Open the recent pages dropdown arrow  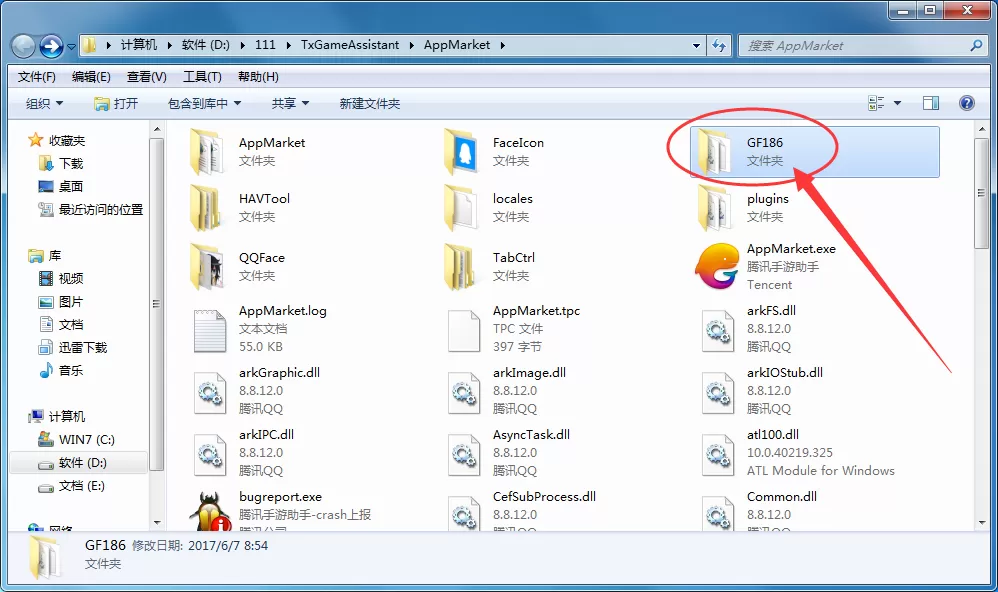(x=71, y=46)
